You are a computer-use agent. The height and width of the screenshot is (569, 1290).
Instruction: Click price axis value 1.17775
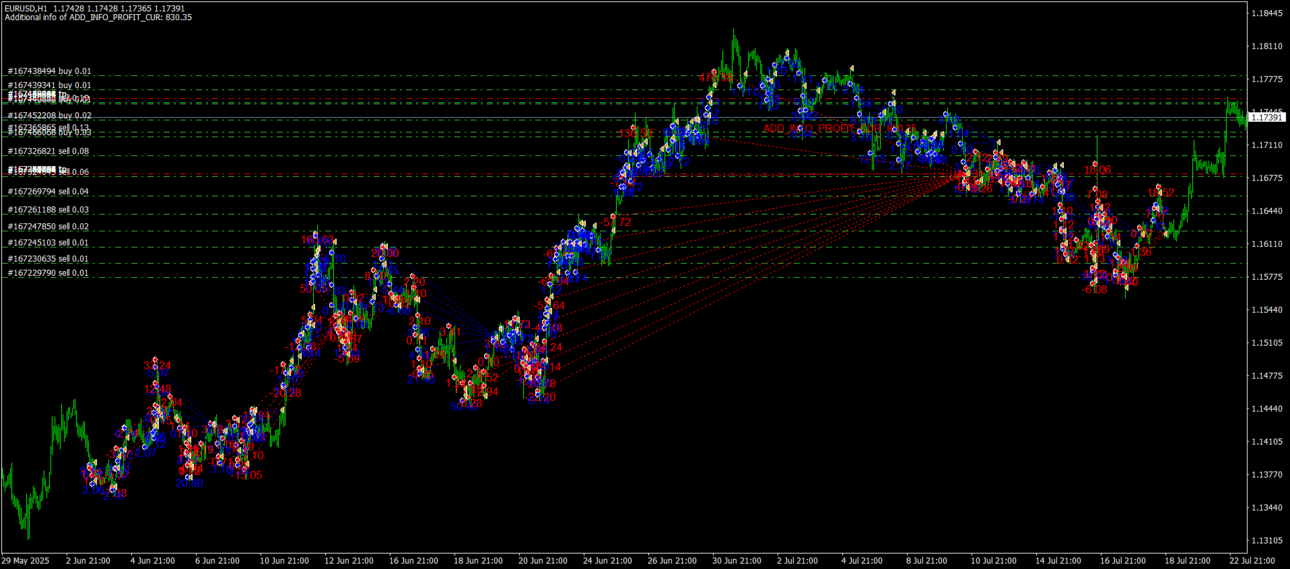[x=1268, y=79]
